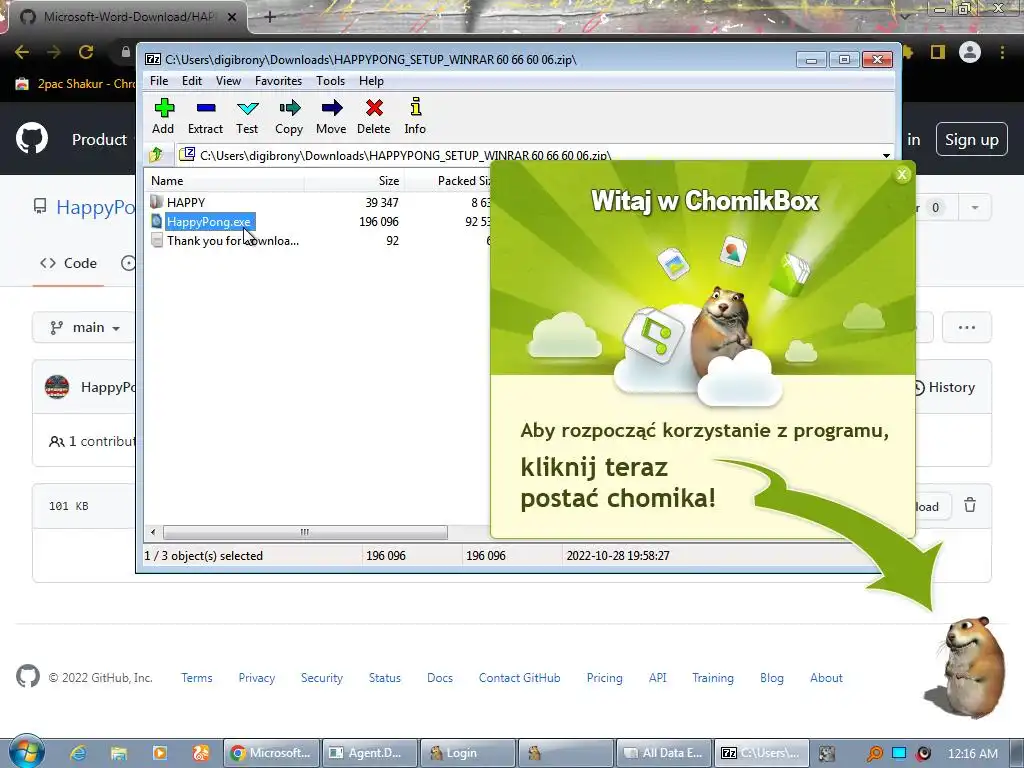Open the Product menu on GitHub

click(99, 139)
